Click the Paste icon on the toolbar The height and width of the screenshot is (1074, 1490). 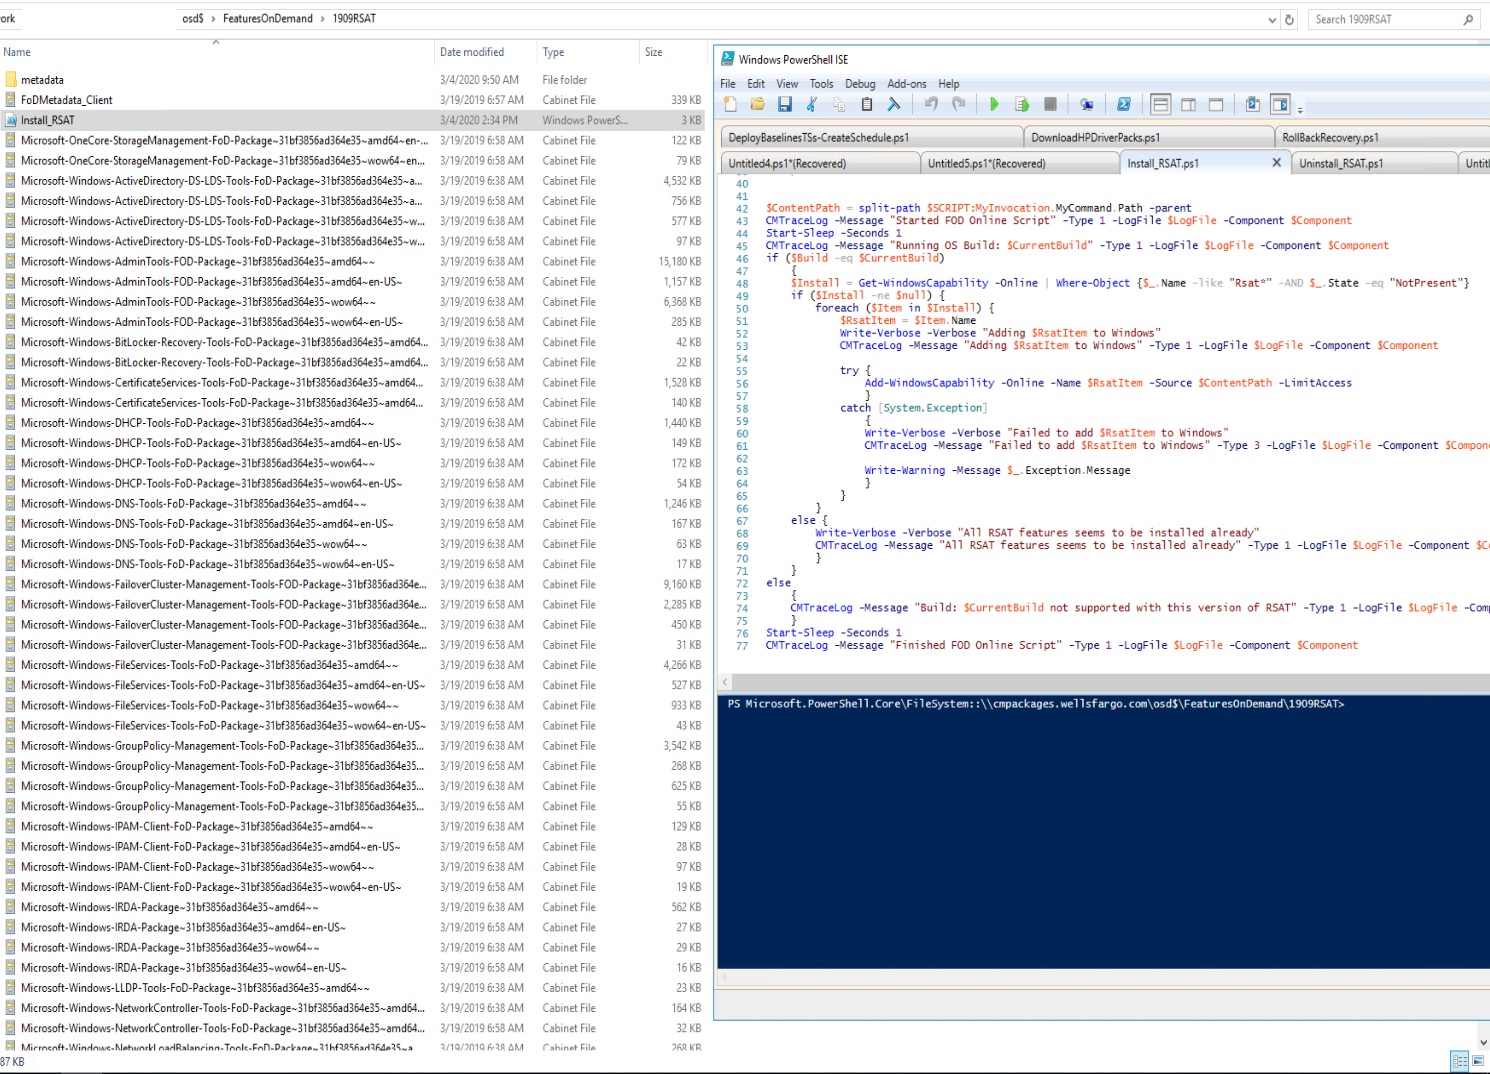point(867,104)
